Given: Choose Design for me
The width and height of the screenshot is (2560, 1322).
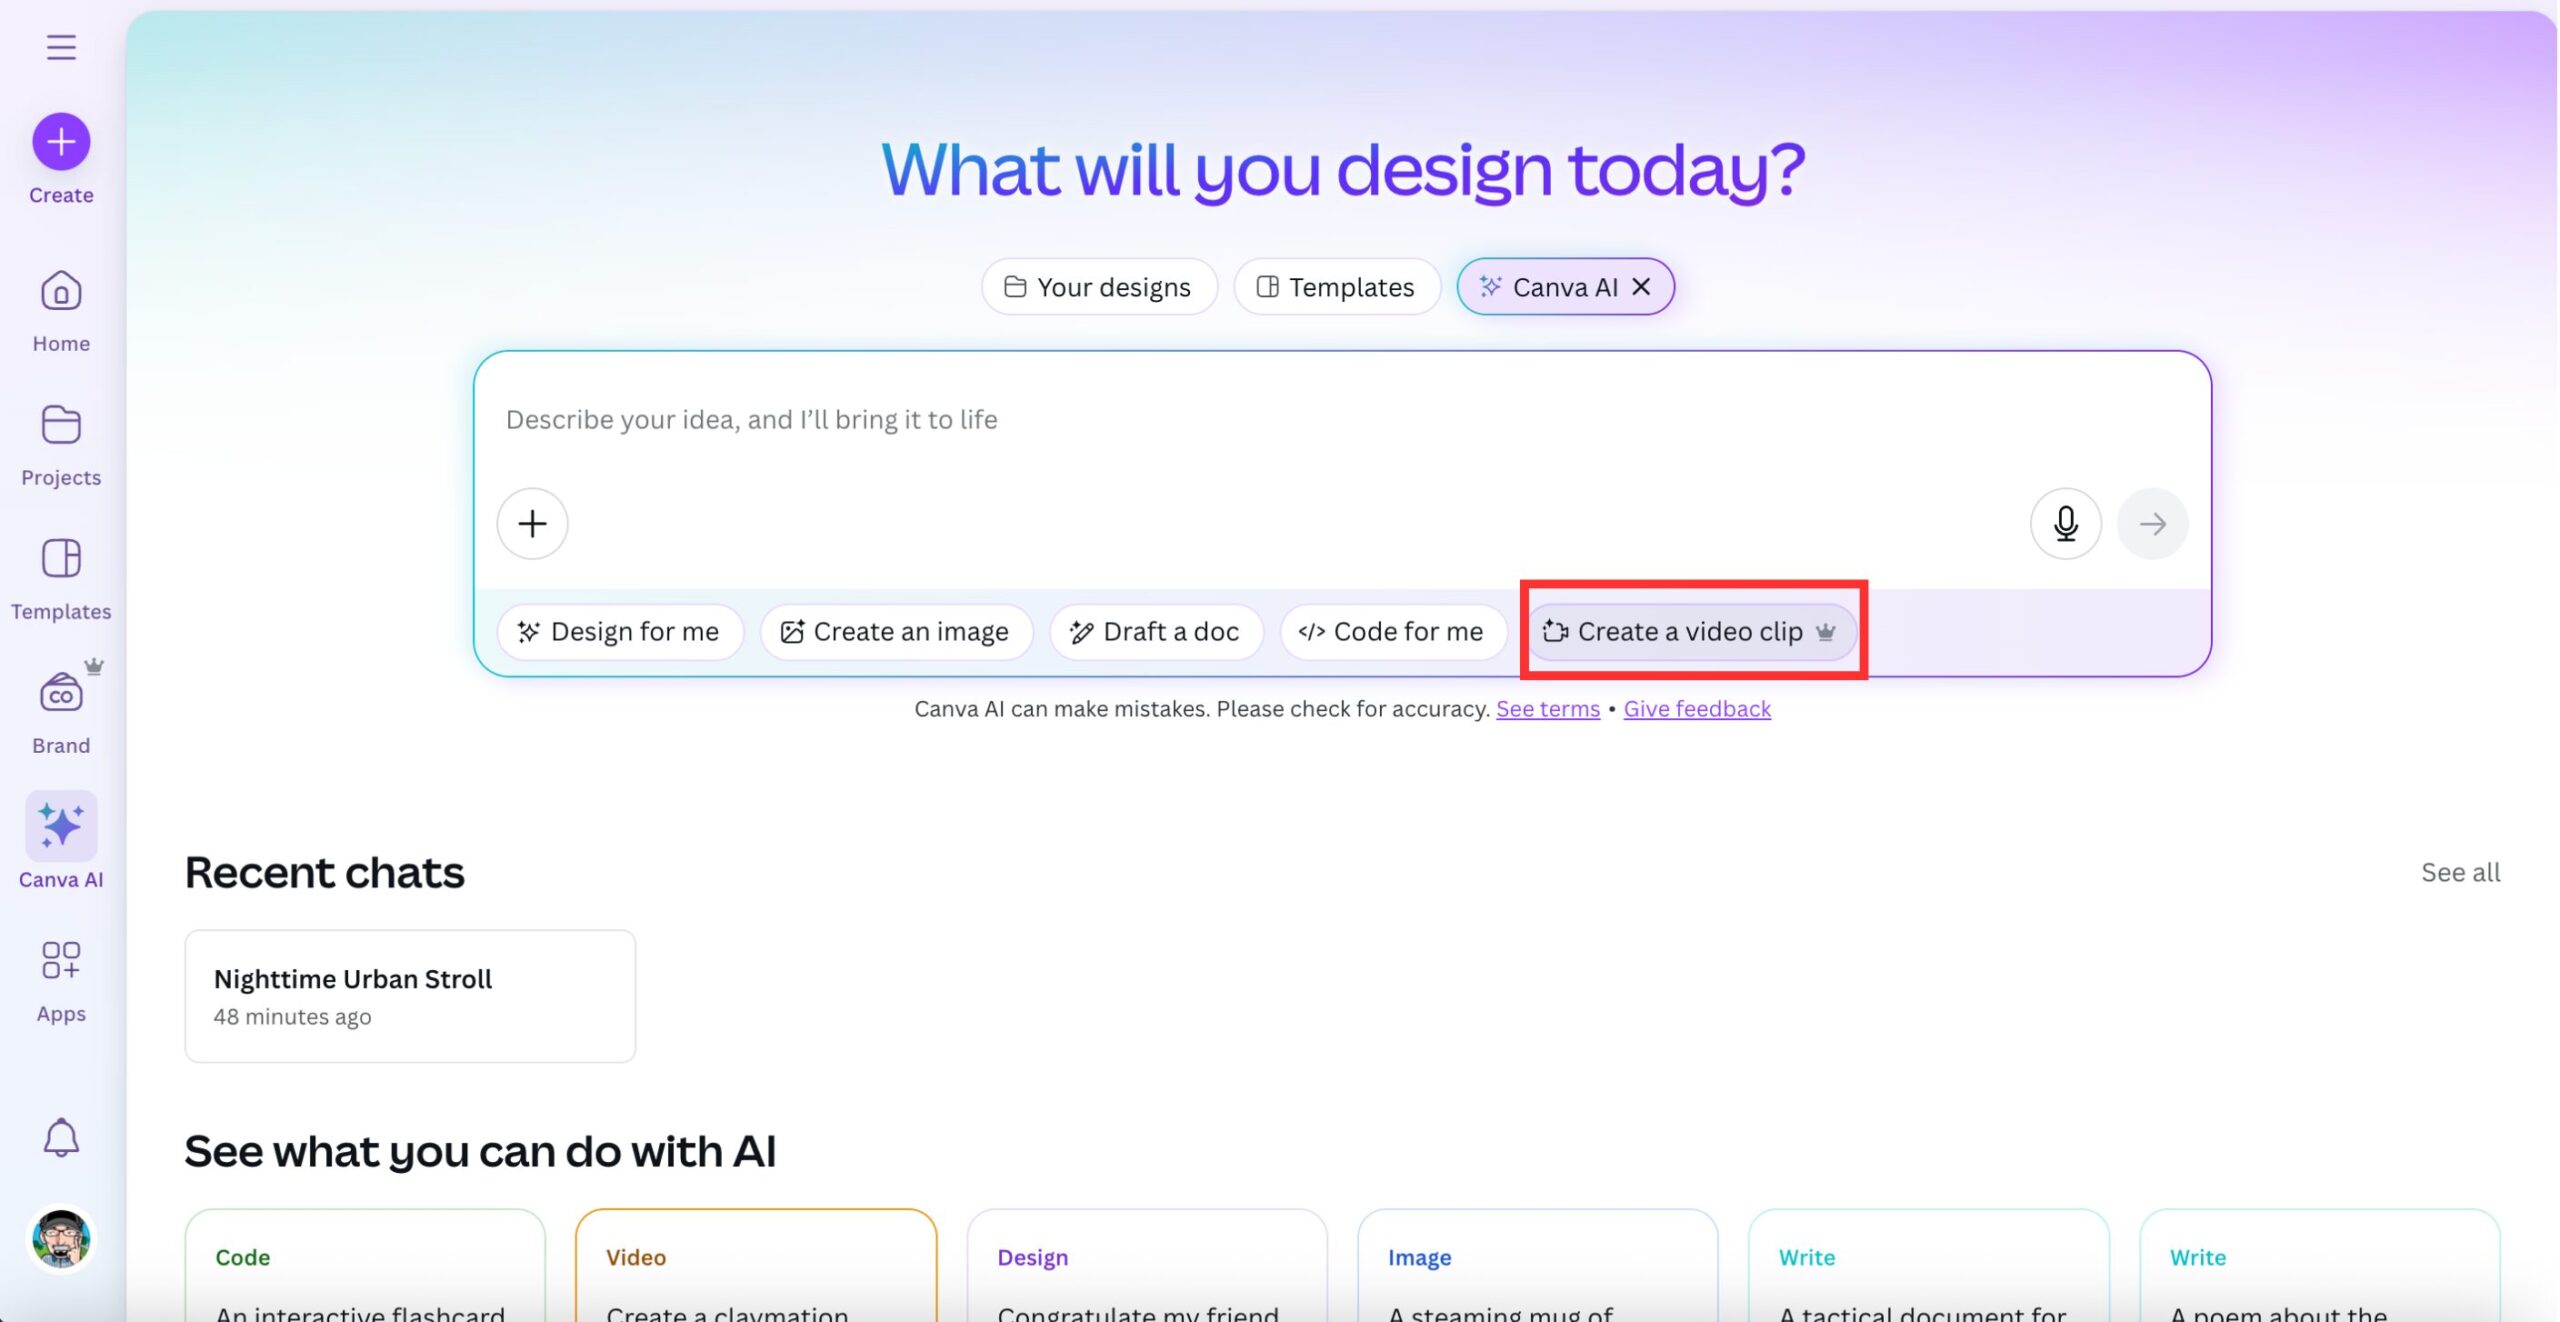Looking at the screenshot, I should (x=620, y=632).
